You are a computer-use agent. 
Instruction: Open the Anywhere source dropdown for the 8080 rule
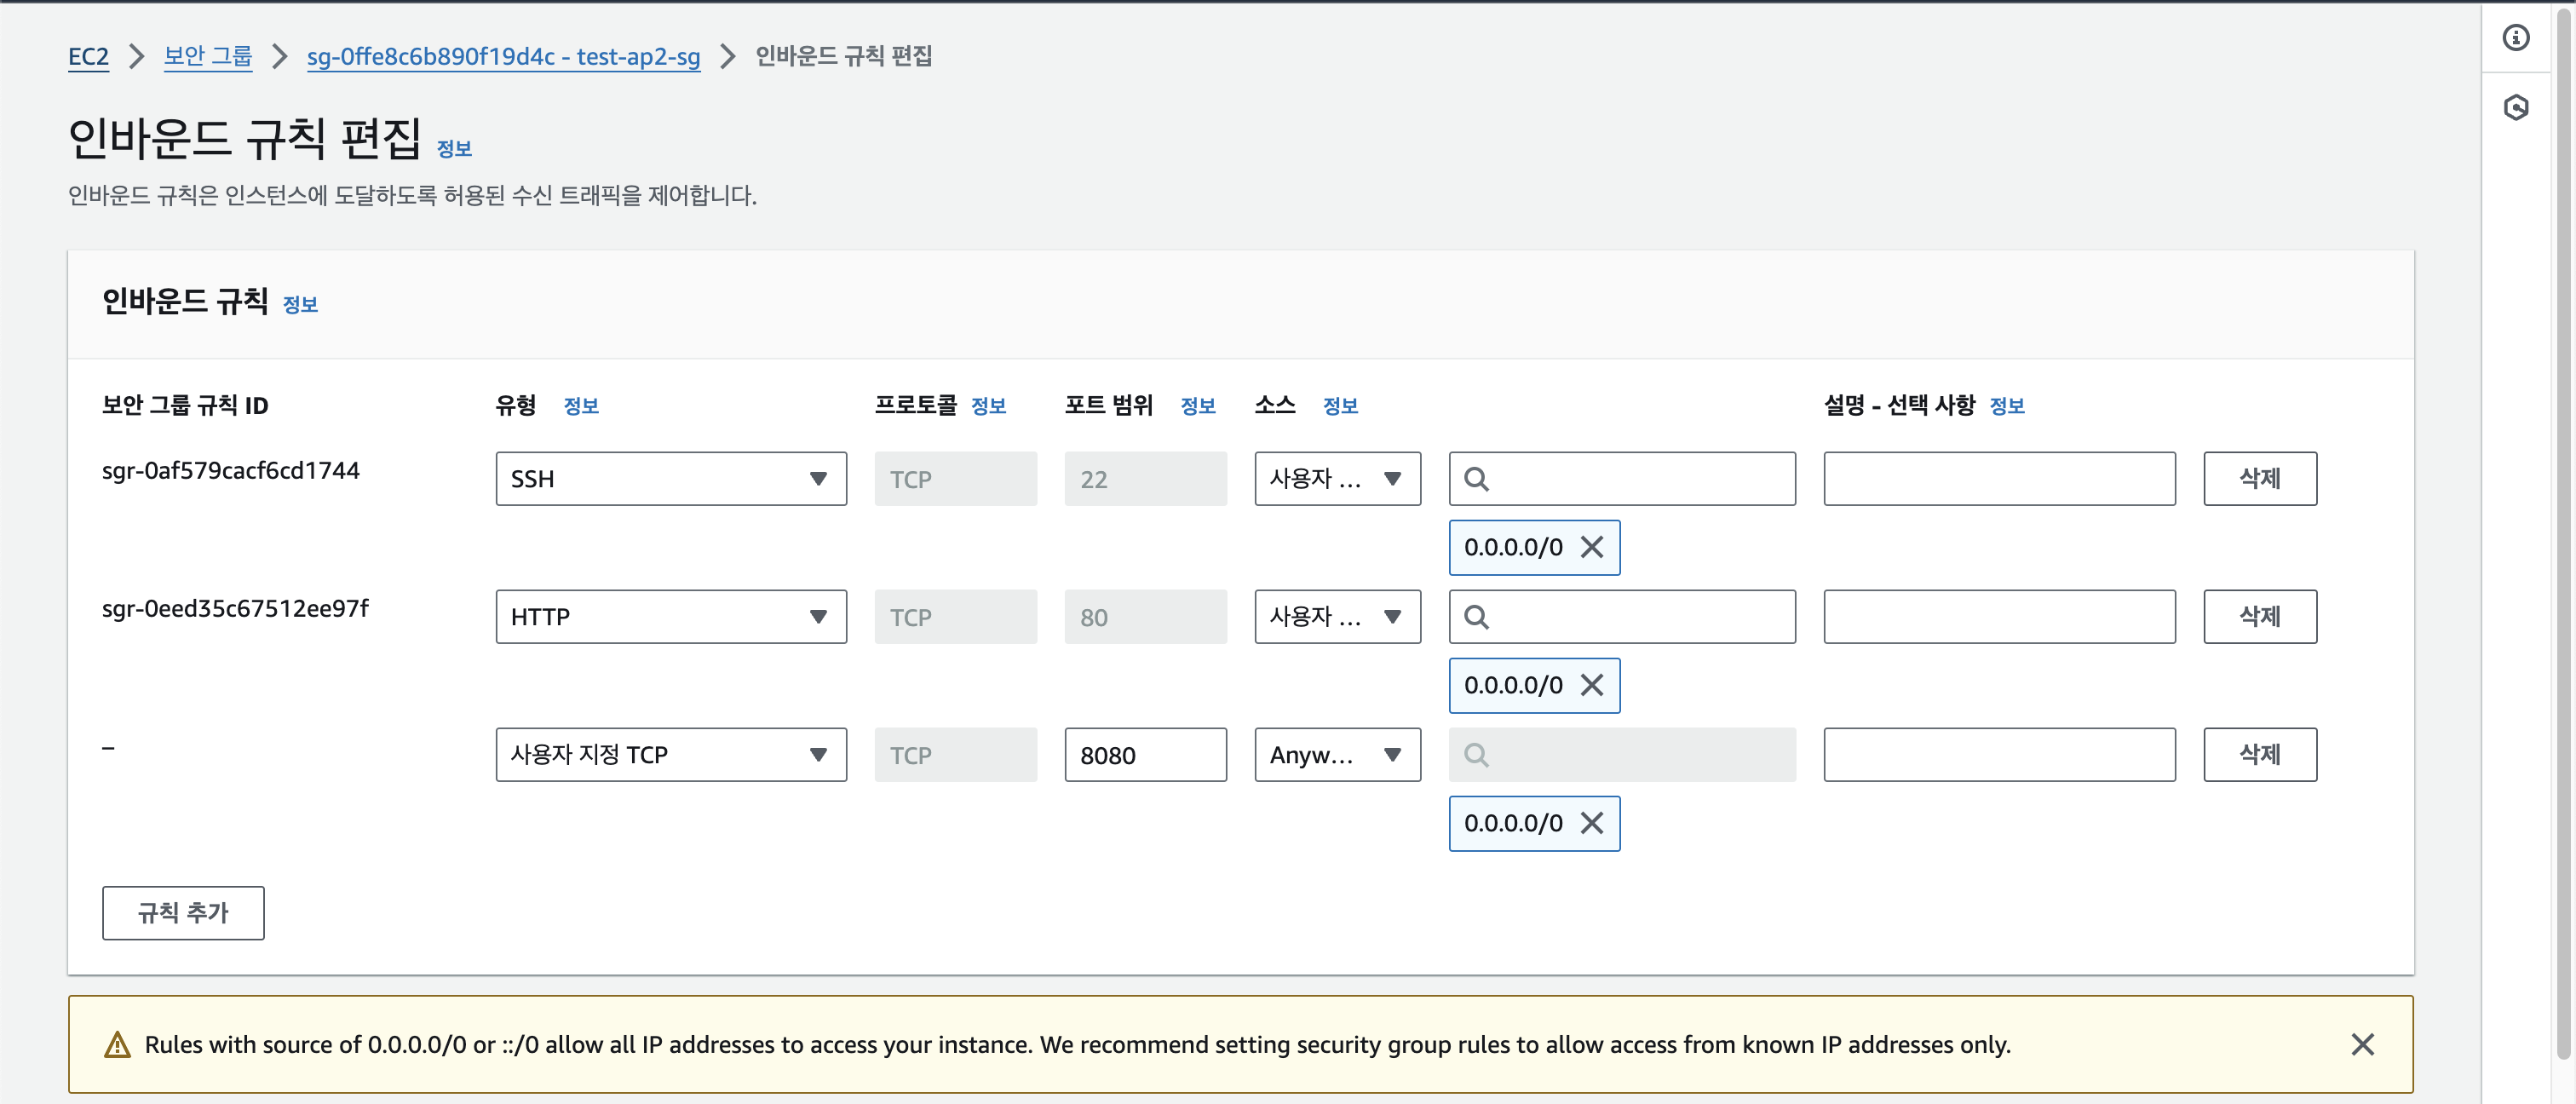(1336, 755)
